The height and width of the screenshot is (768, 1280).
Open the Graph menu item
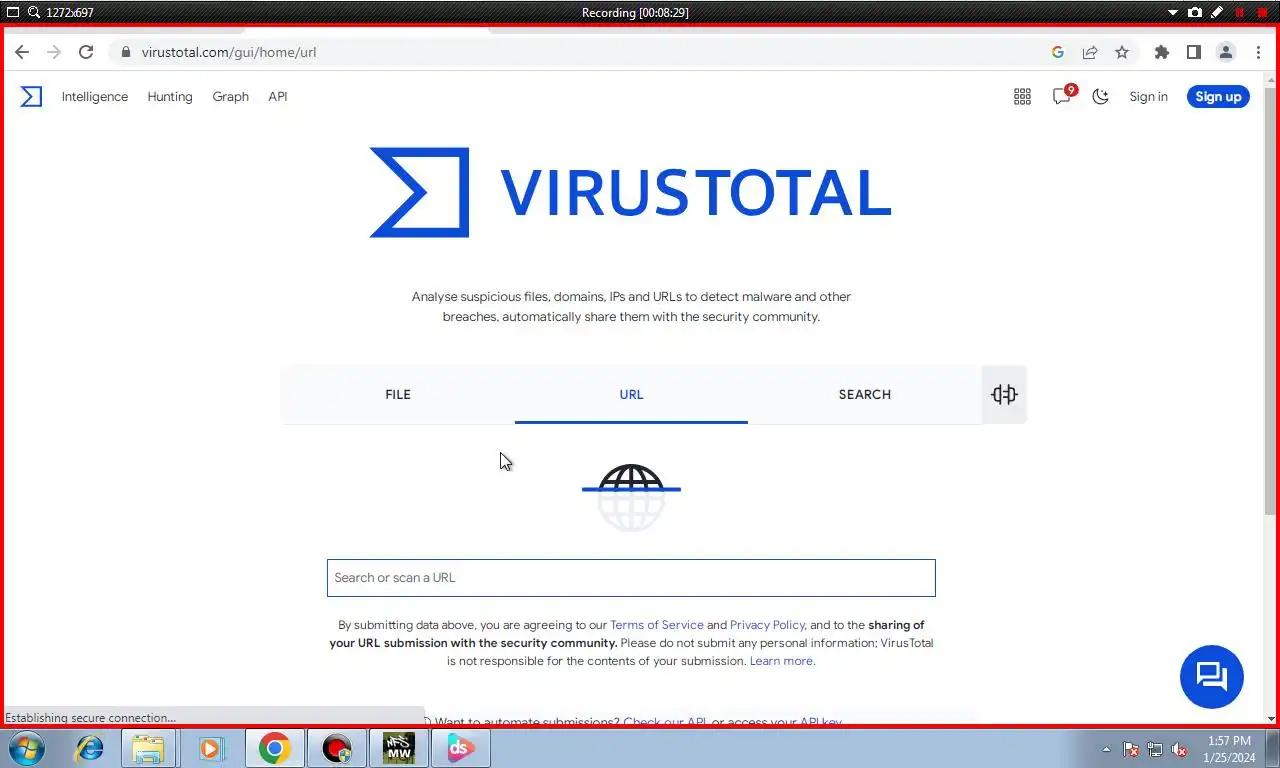click(230, 97)
